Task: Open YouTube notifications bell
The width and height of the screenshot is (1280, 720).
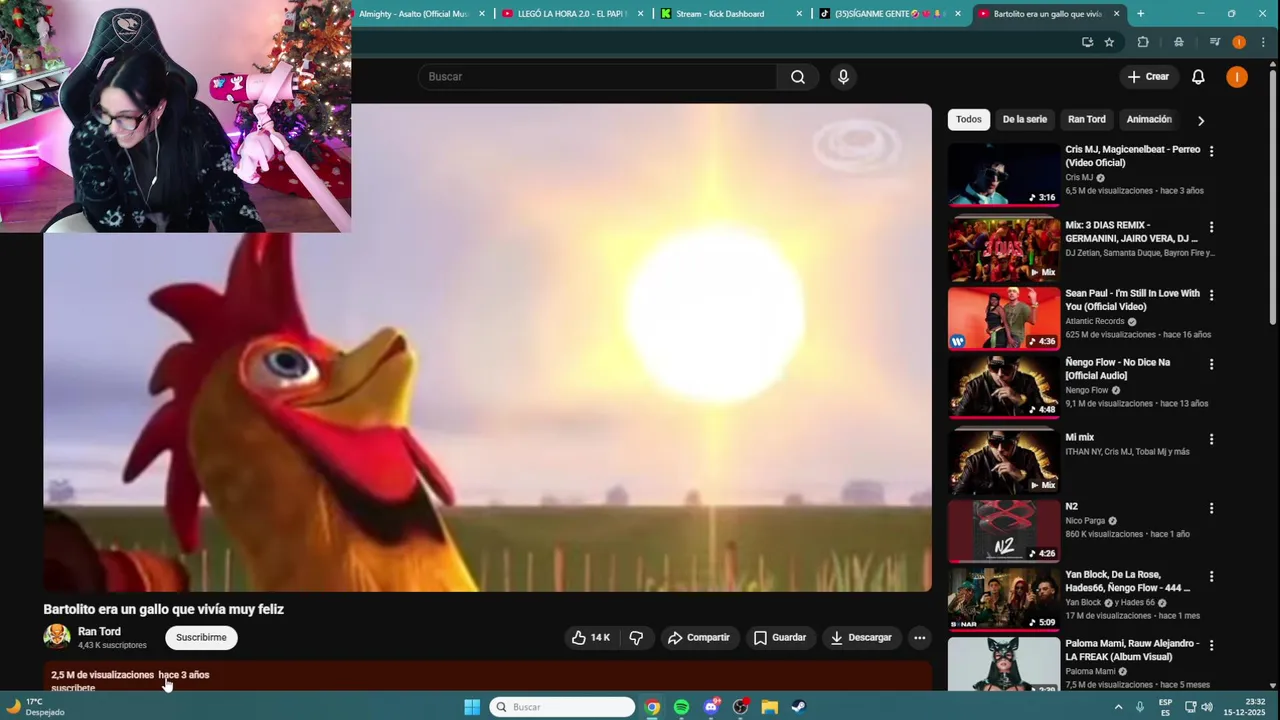Action: (1198, 77)
